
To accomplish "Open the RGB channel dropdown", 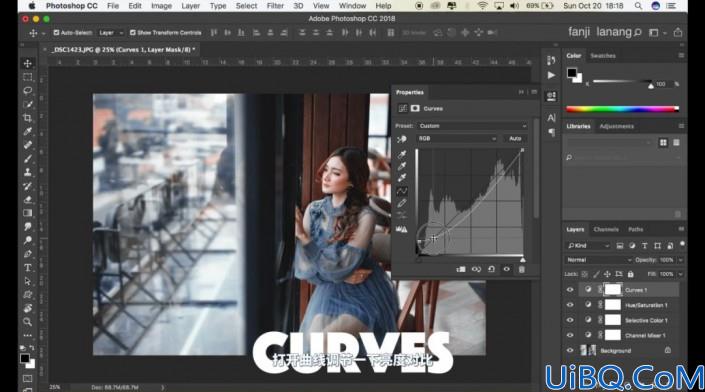I will [456, 138].
